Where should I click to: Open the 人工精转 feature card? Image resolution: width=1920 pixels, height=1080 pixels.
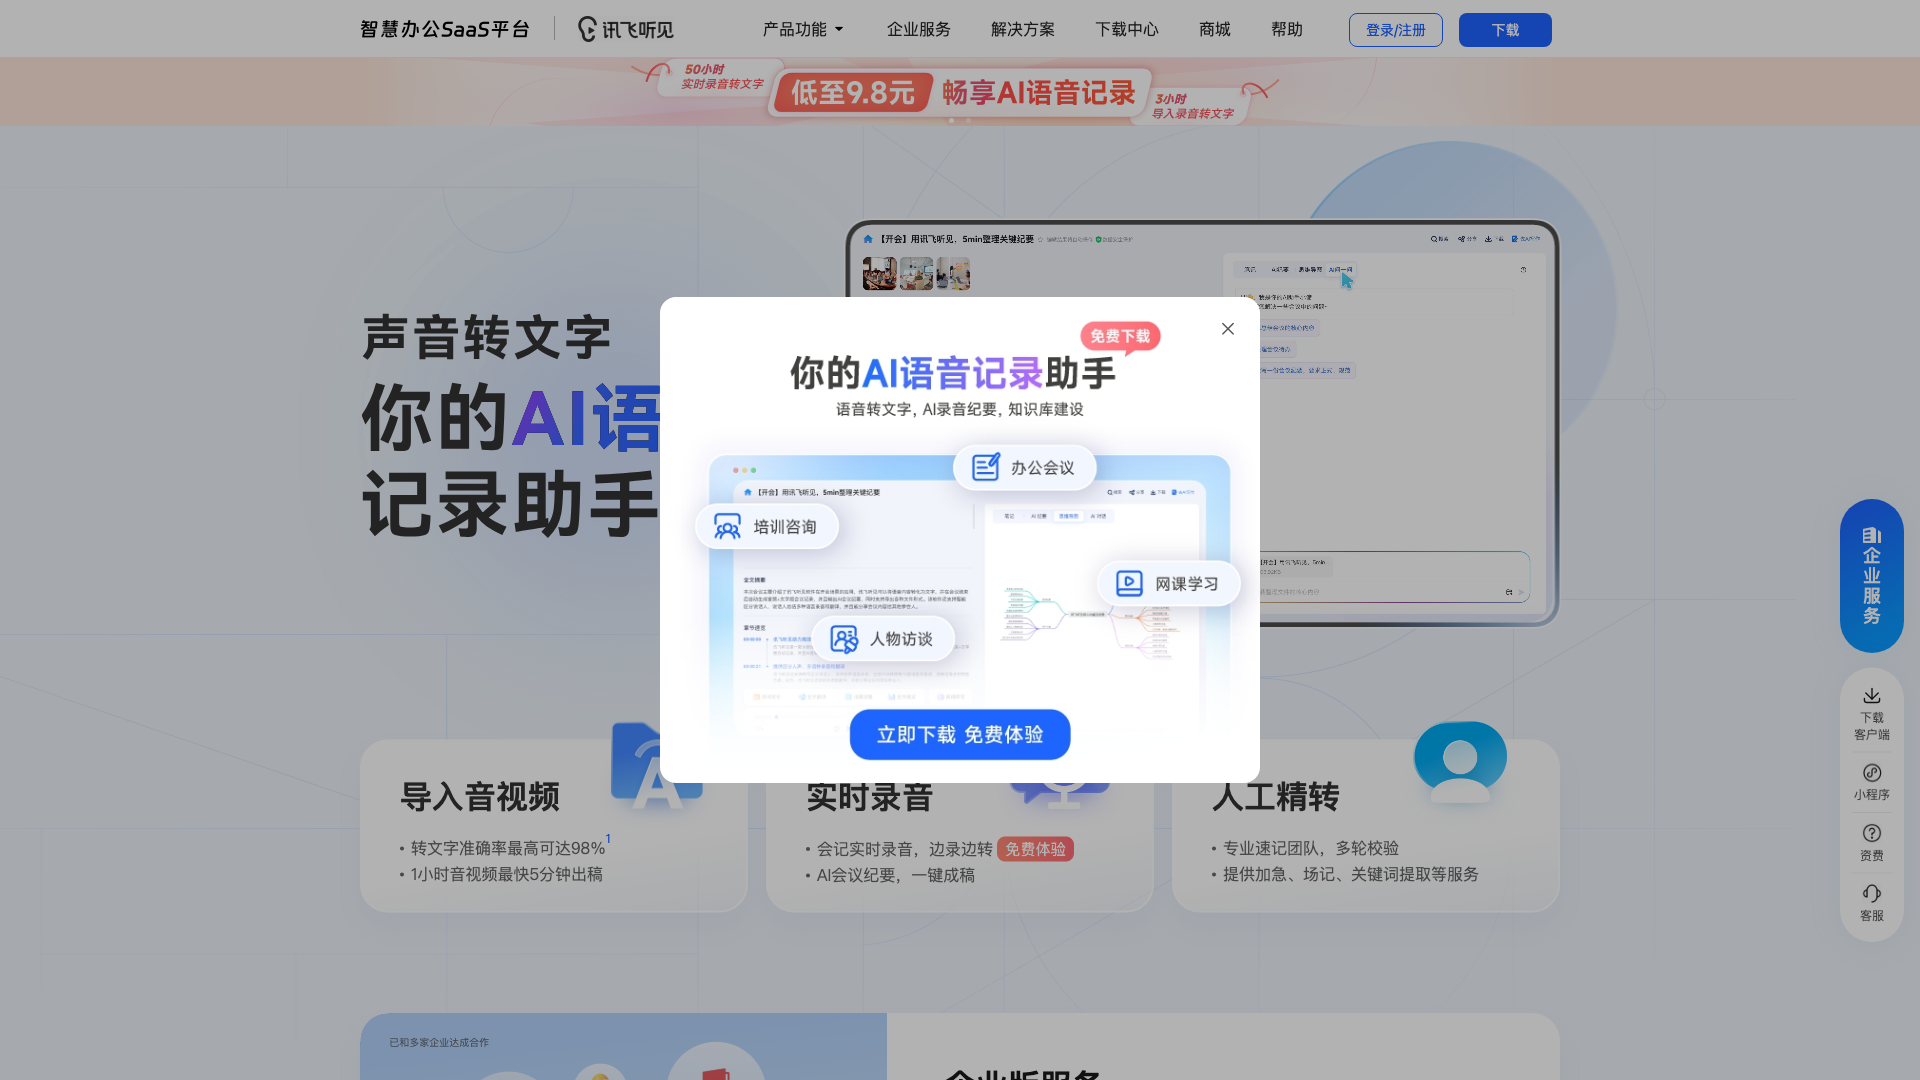pos(1366,826)
